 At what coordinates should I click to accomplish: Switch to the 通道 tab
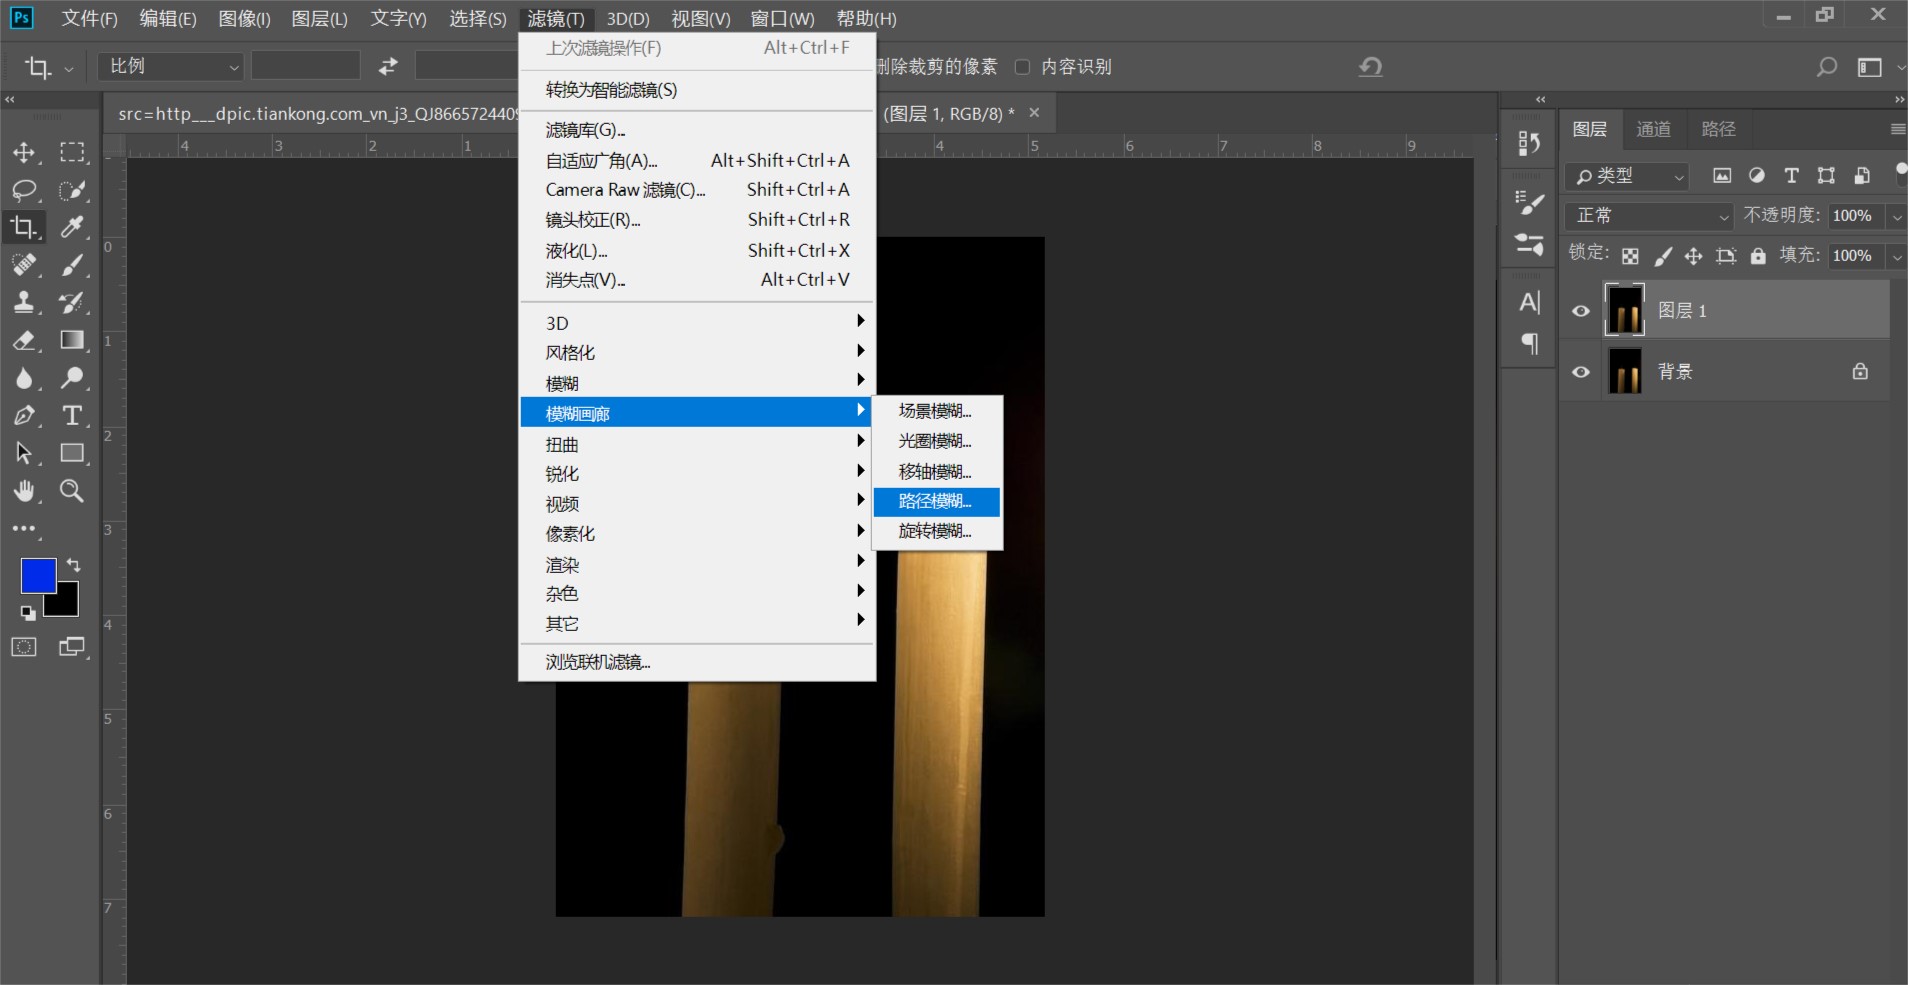pos(1652,128)
